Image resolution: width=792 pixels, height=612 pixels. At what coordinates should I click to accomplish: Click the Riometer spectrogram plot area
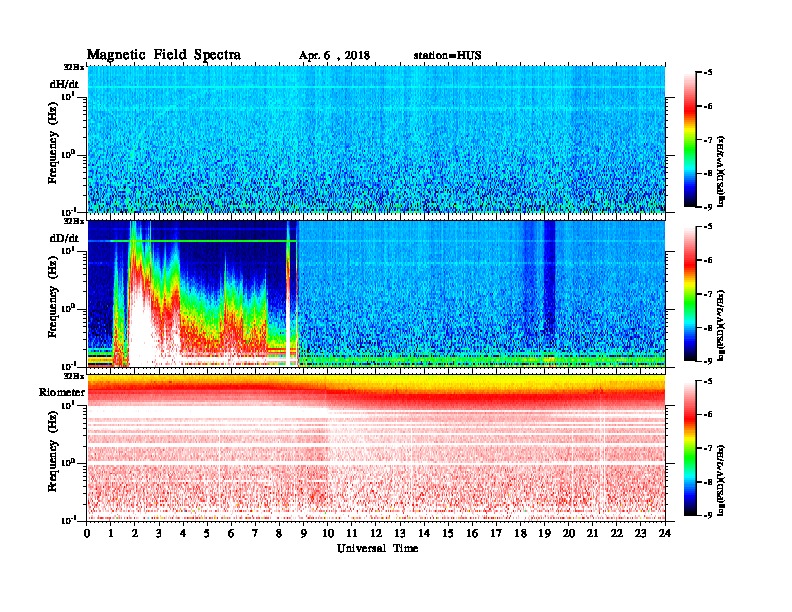[376, 448]
